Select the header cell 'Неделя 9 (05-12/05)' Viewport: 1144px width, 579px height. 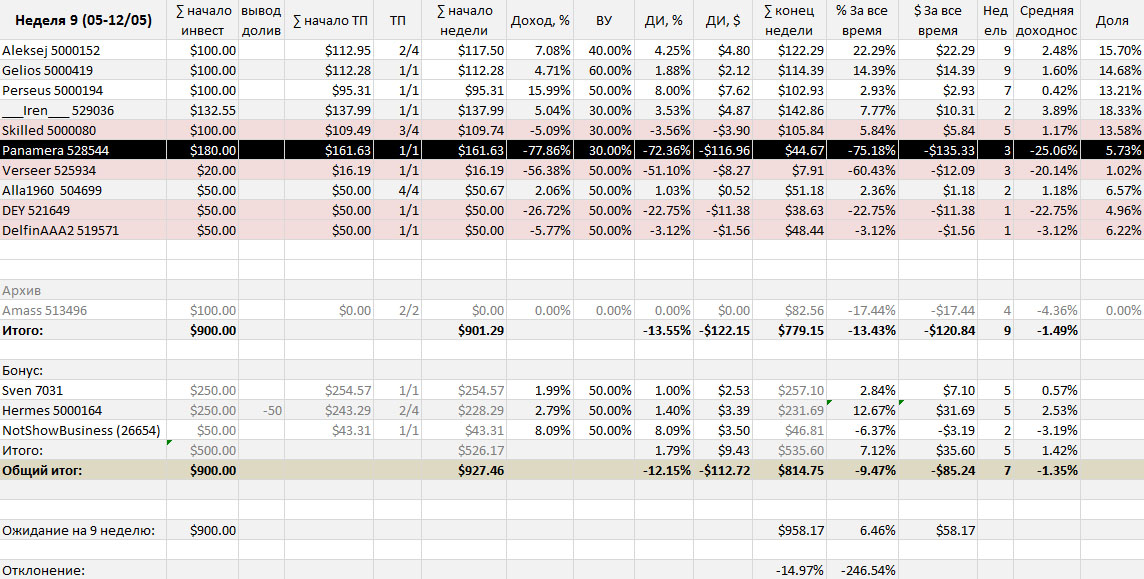coord(83,20)
